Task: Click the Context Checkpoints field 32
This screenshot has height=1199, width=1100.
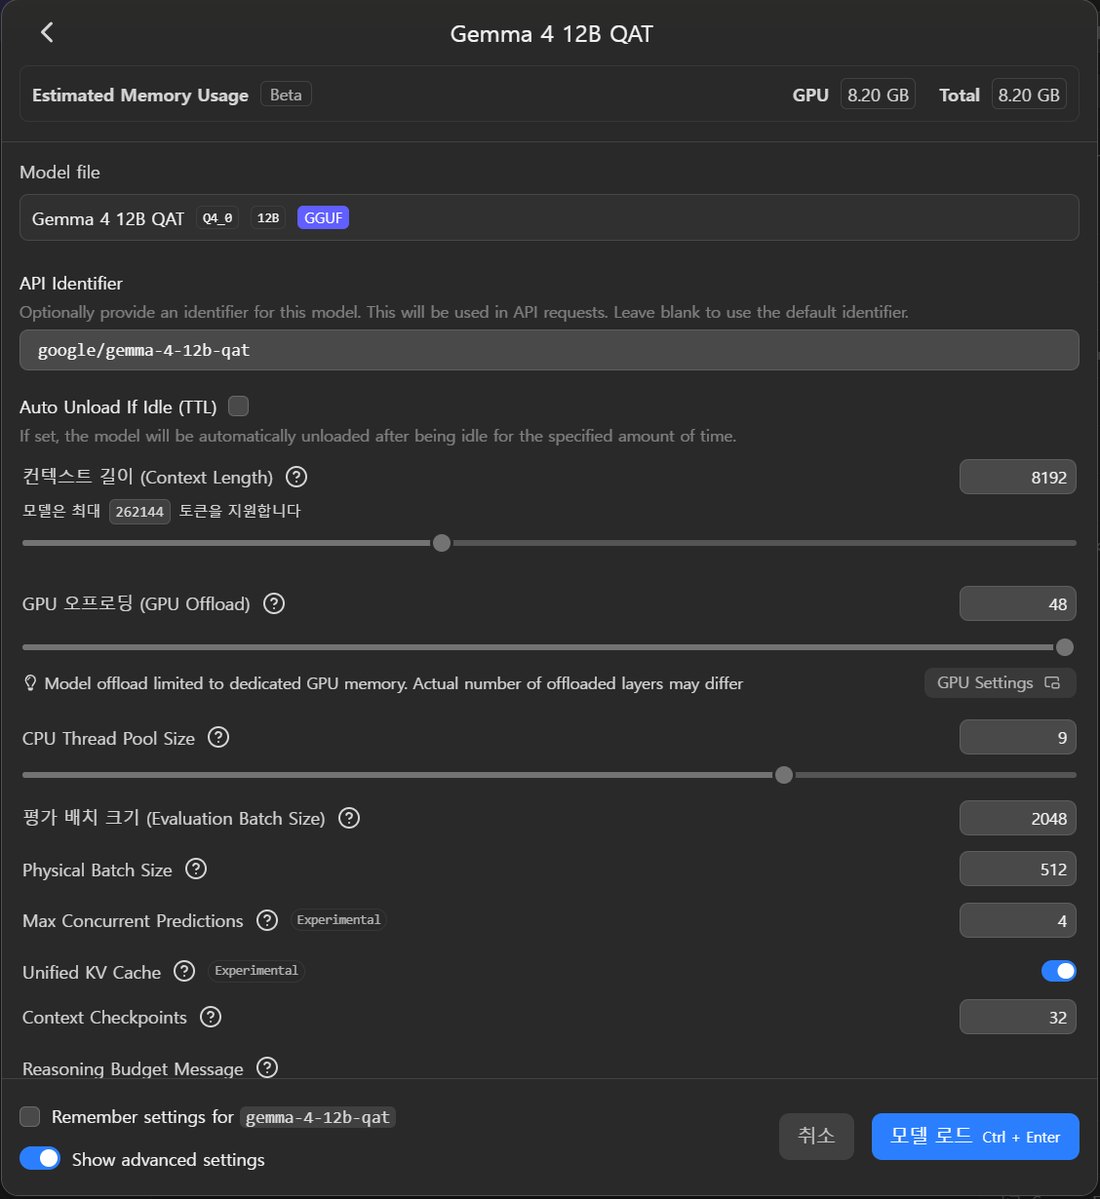Action: coord(1017,1017)
